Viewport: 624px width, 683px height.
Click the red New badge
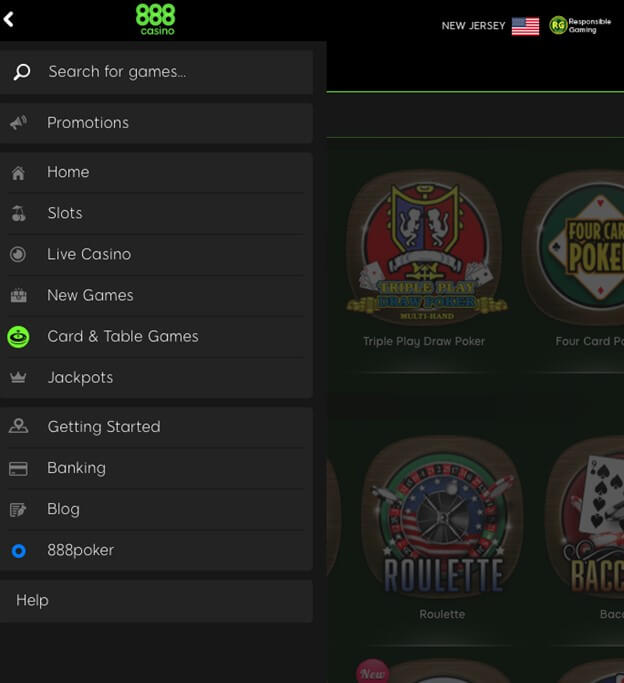tap(373, 673)
